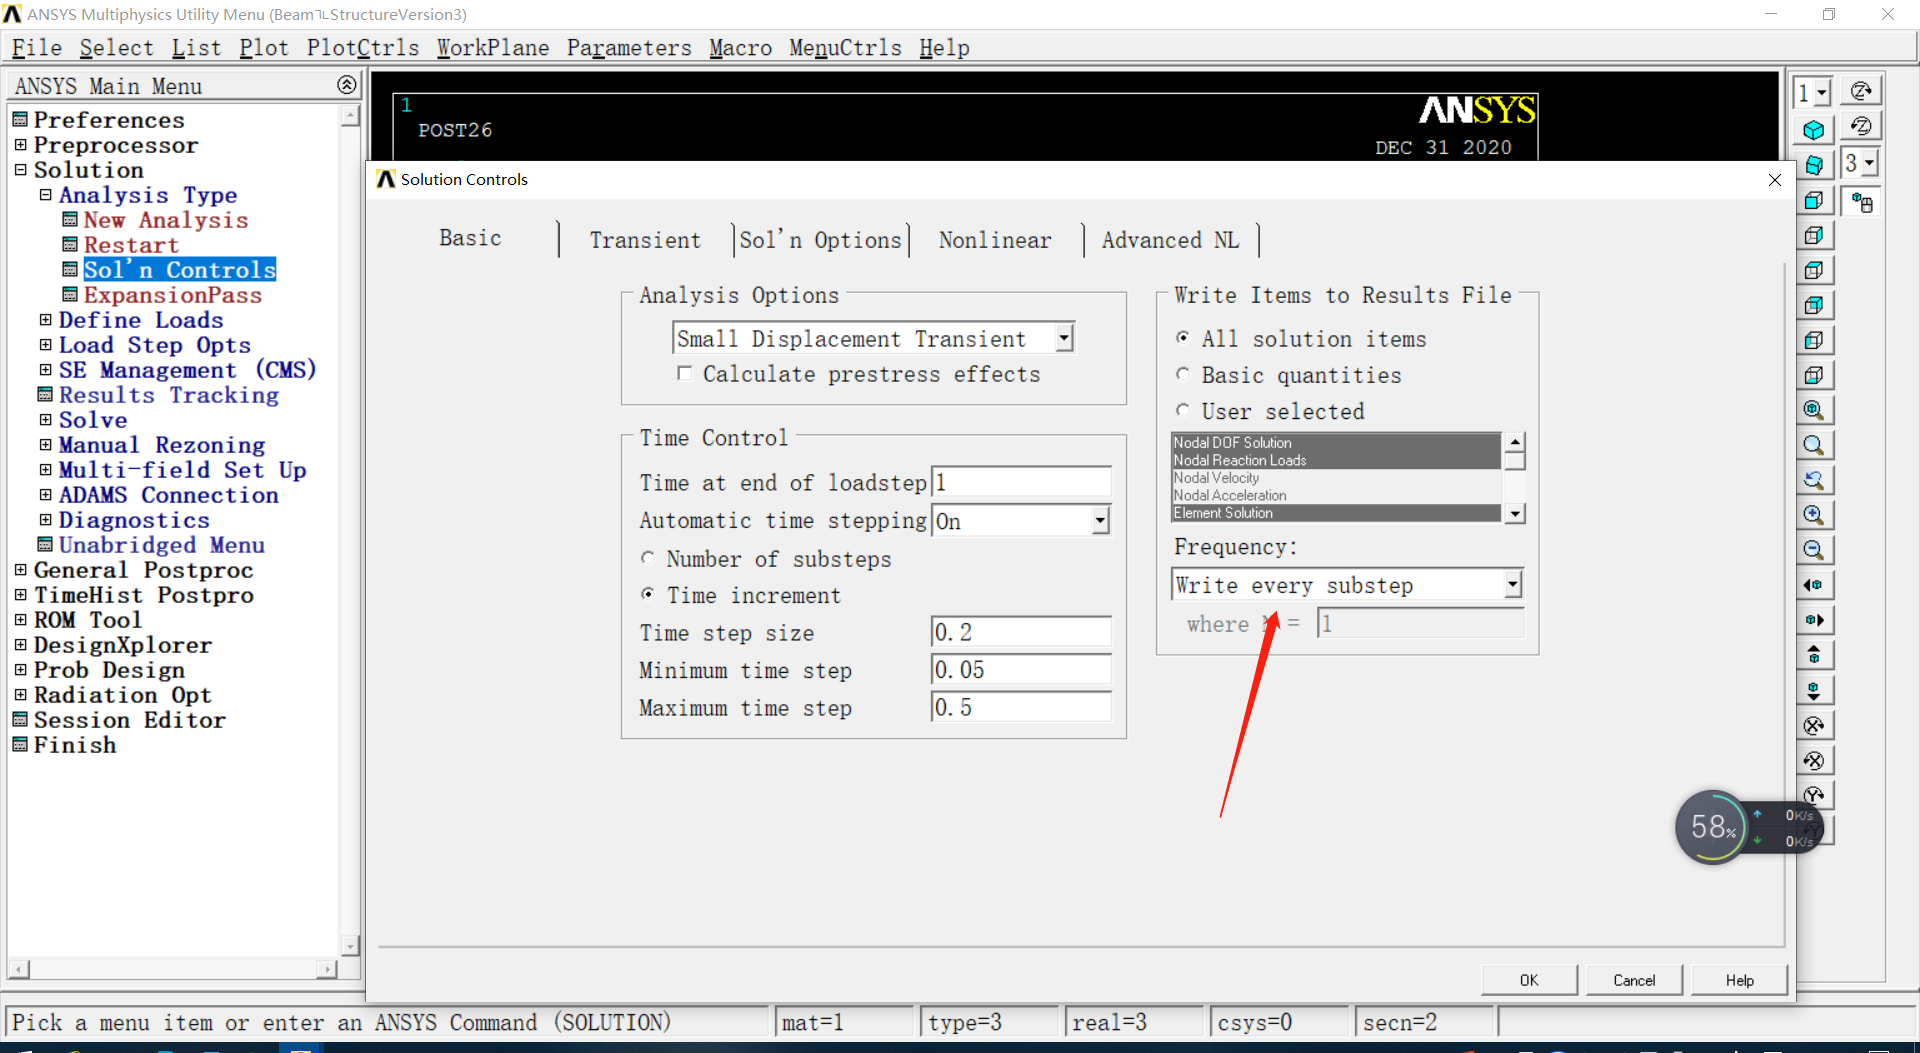
Task: Click the Minimum time step field
Action: pyautogui.click(x=1021, y=670)
